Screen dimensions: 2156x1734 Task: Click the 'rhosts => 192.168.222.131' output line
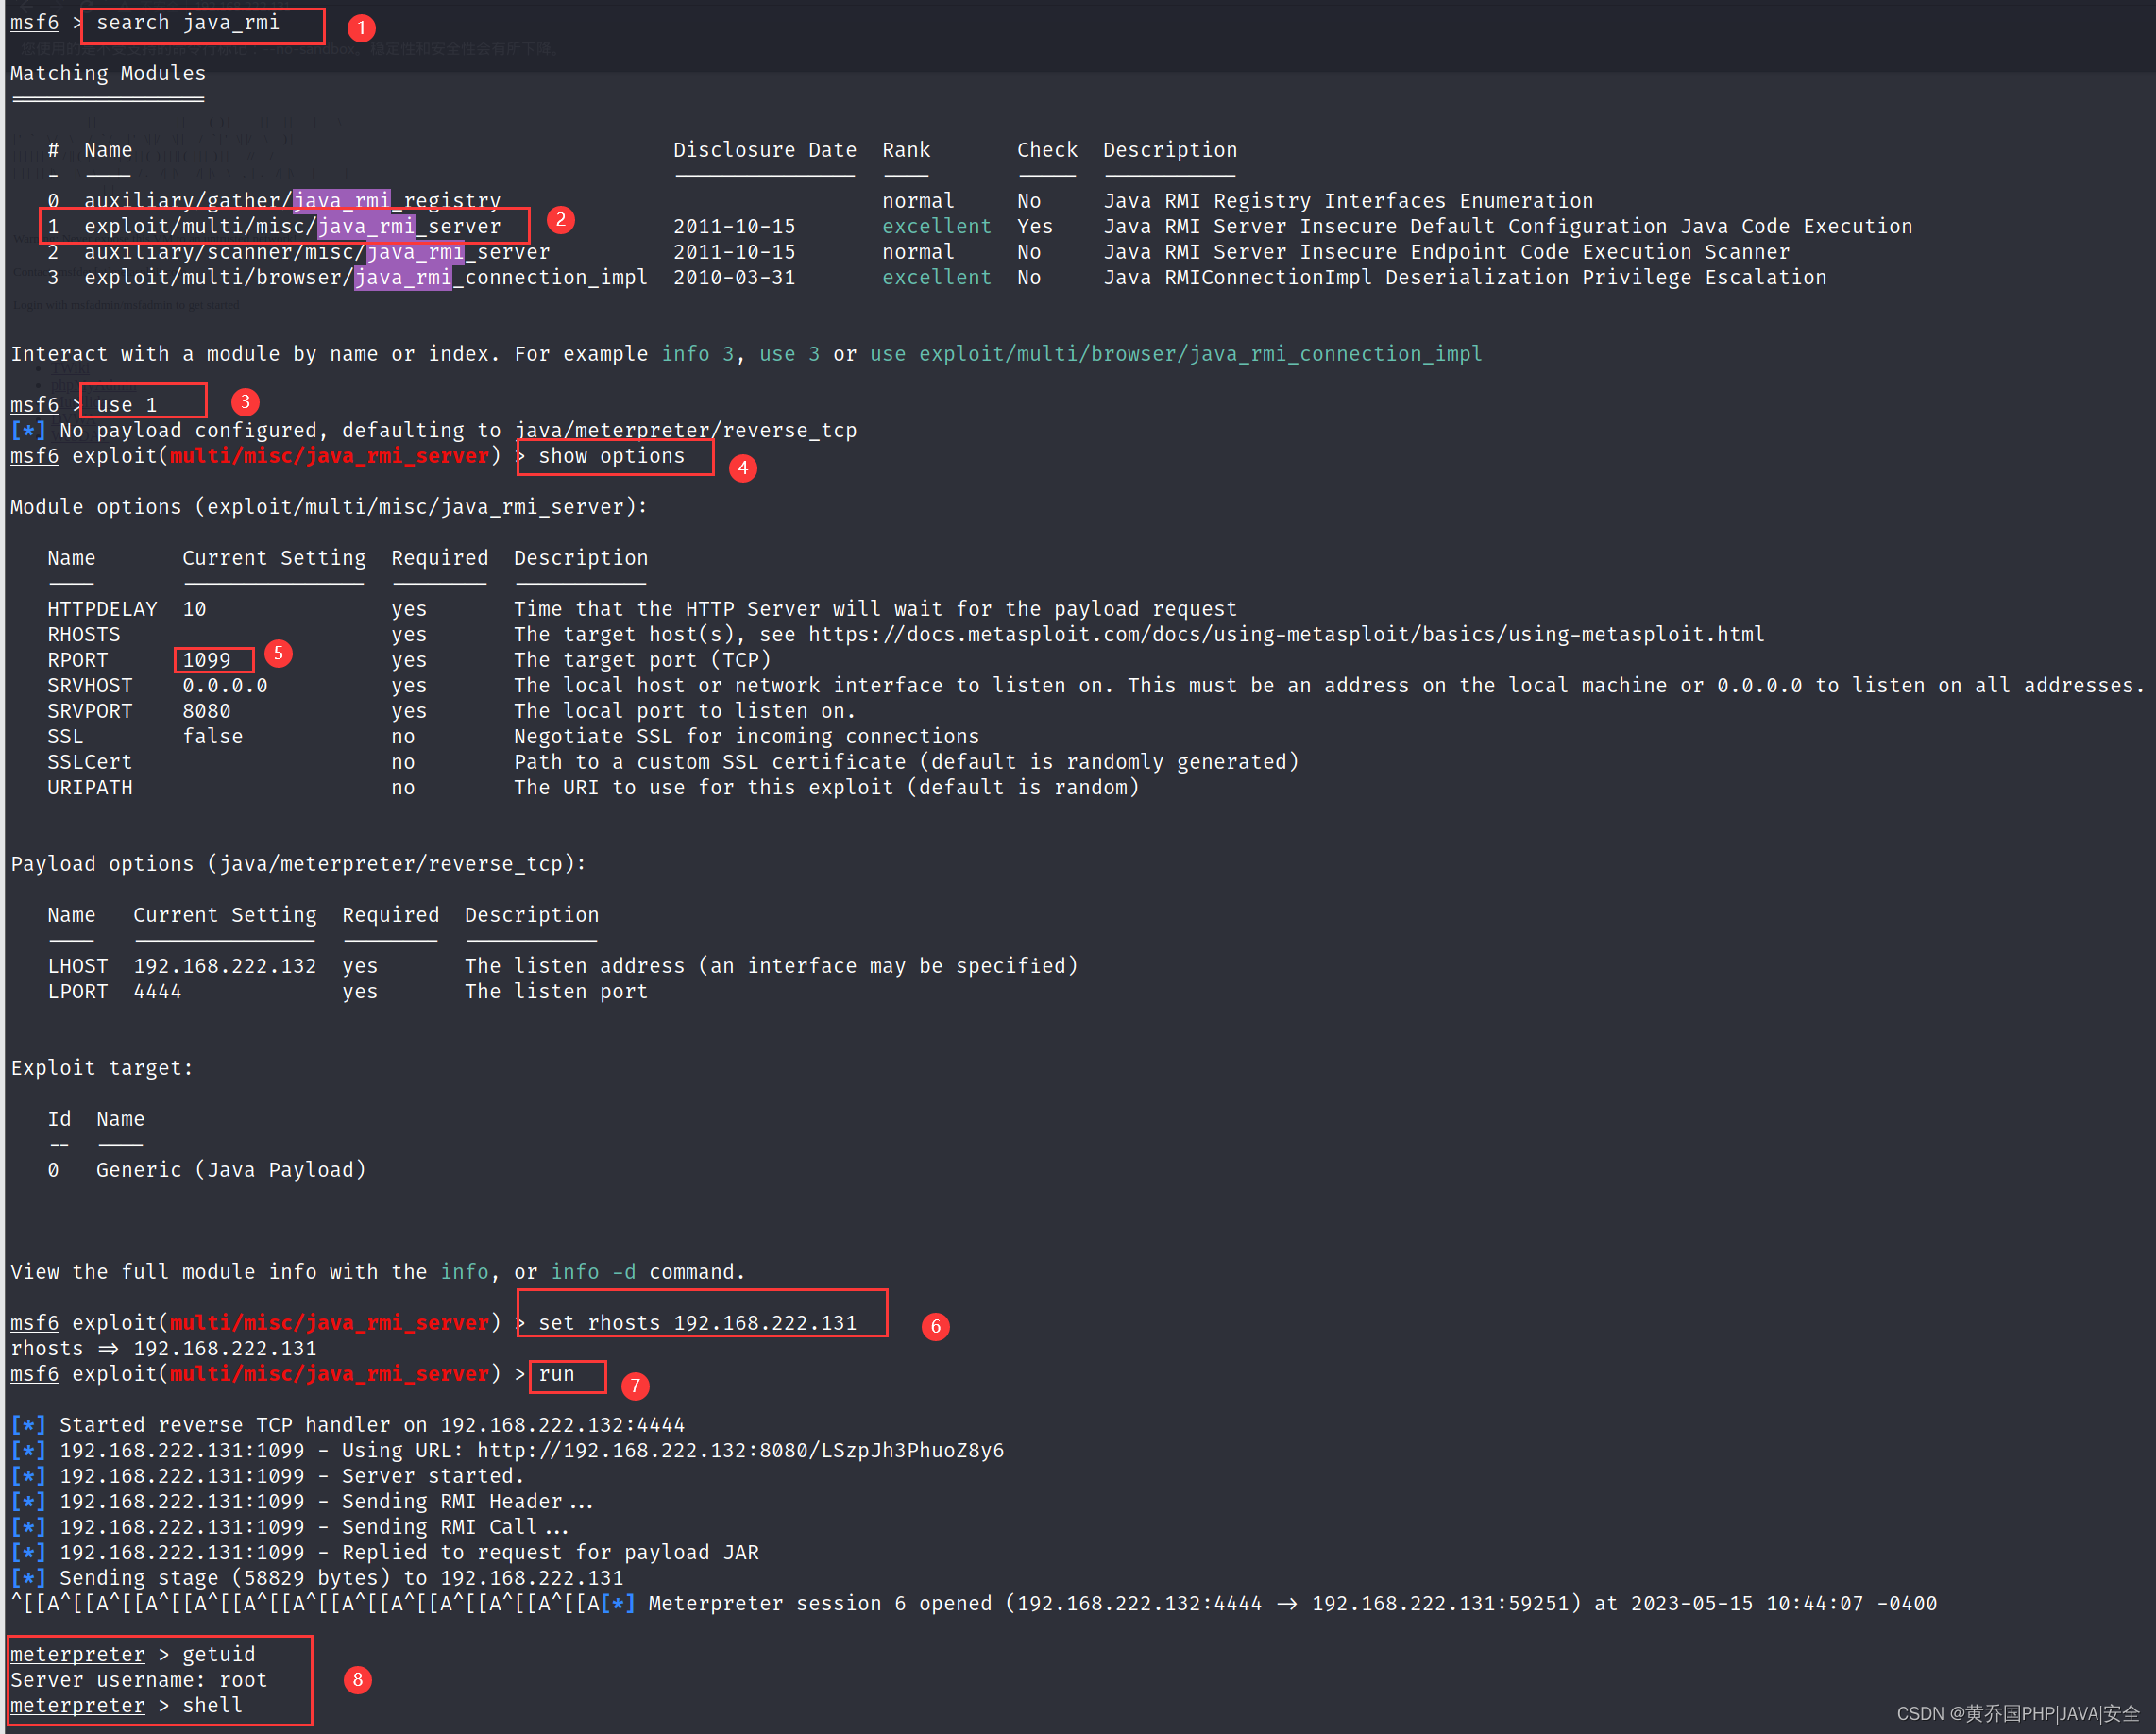[x=164, y=1349]
